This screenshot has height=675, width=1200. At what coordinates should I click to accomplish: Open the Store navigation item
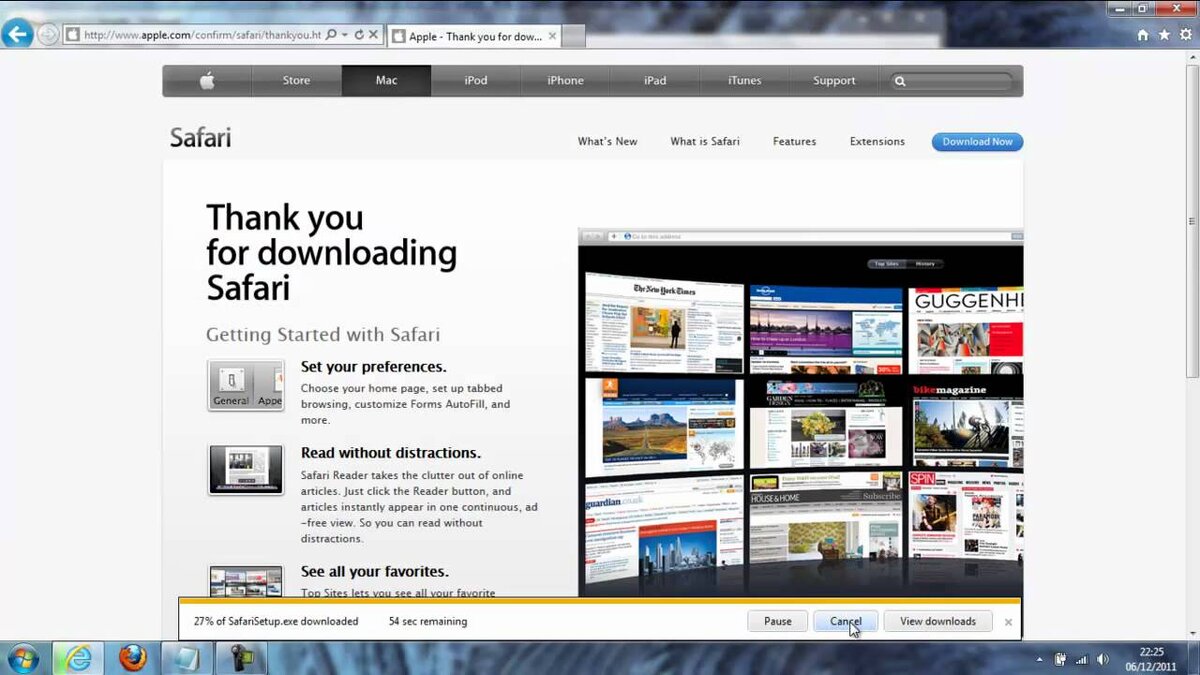point(296,81)
